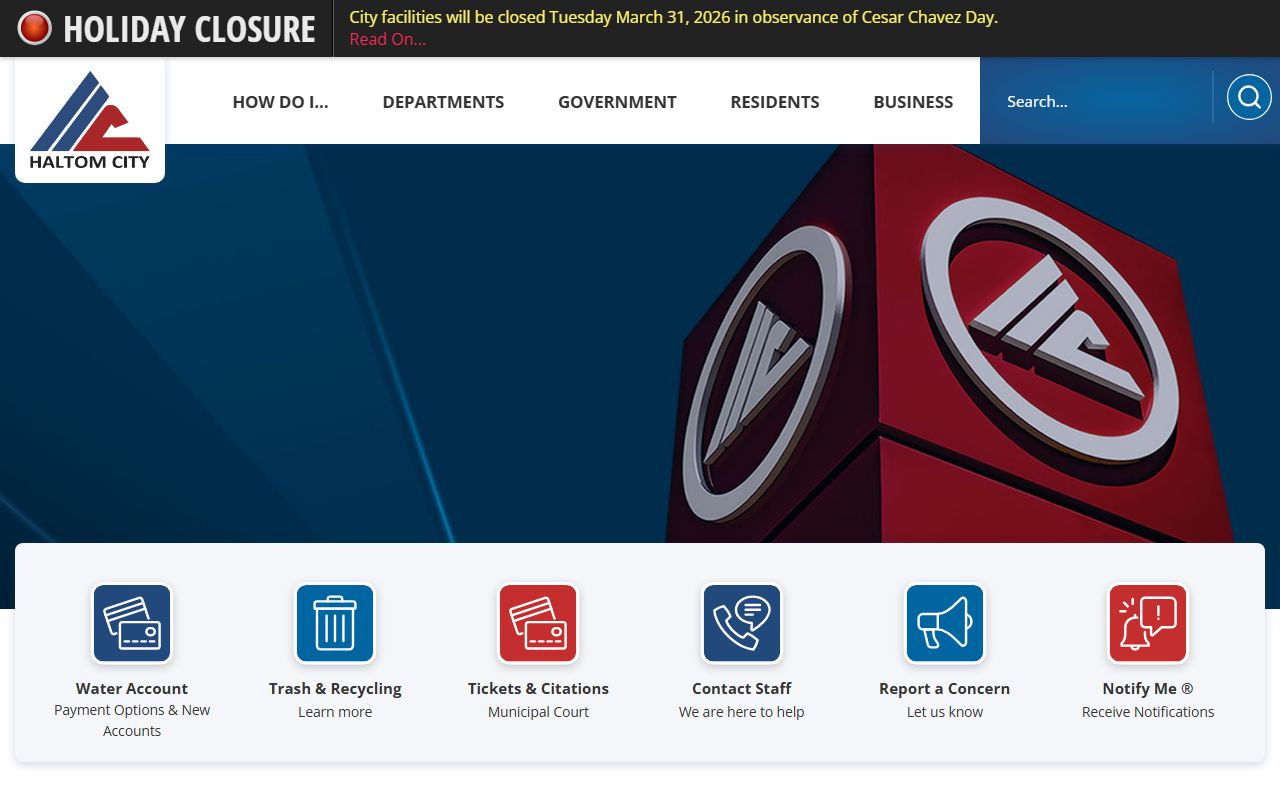Click the Notify Me ® text link

[x=1147, y=688]
